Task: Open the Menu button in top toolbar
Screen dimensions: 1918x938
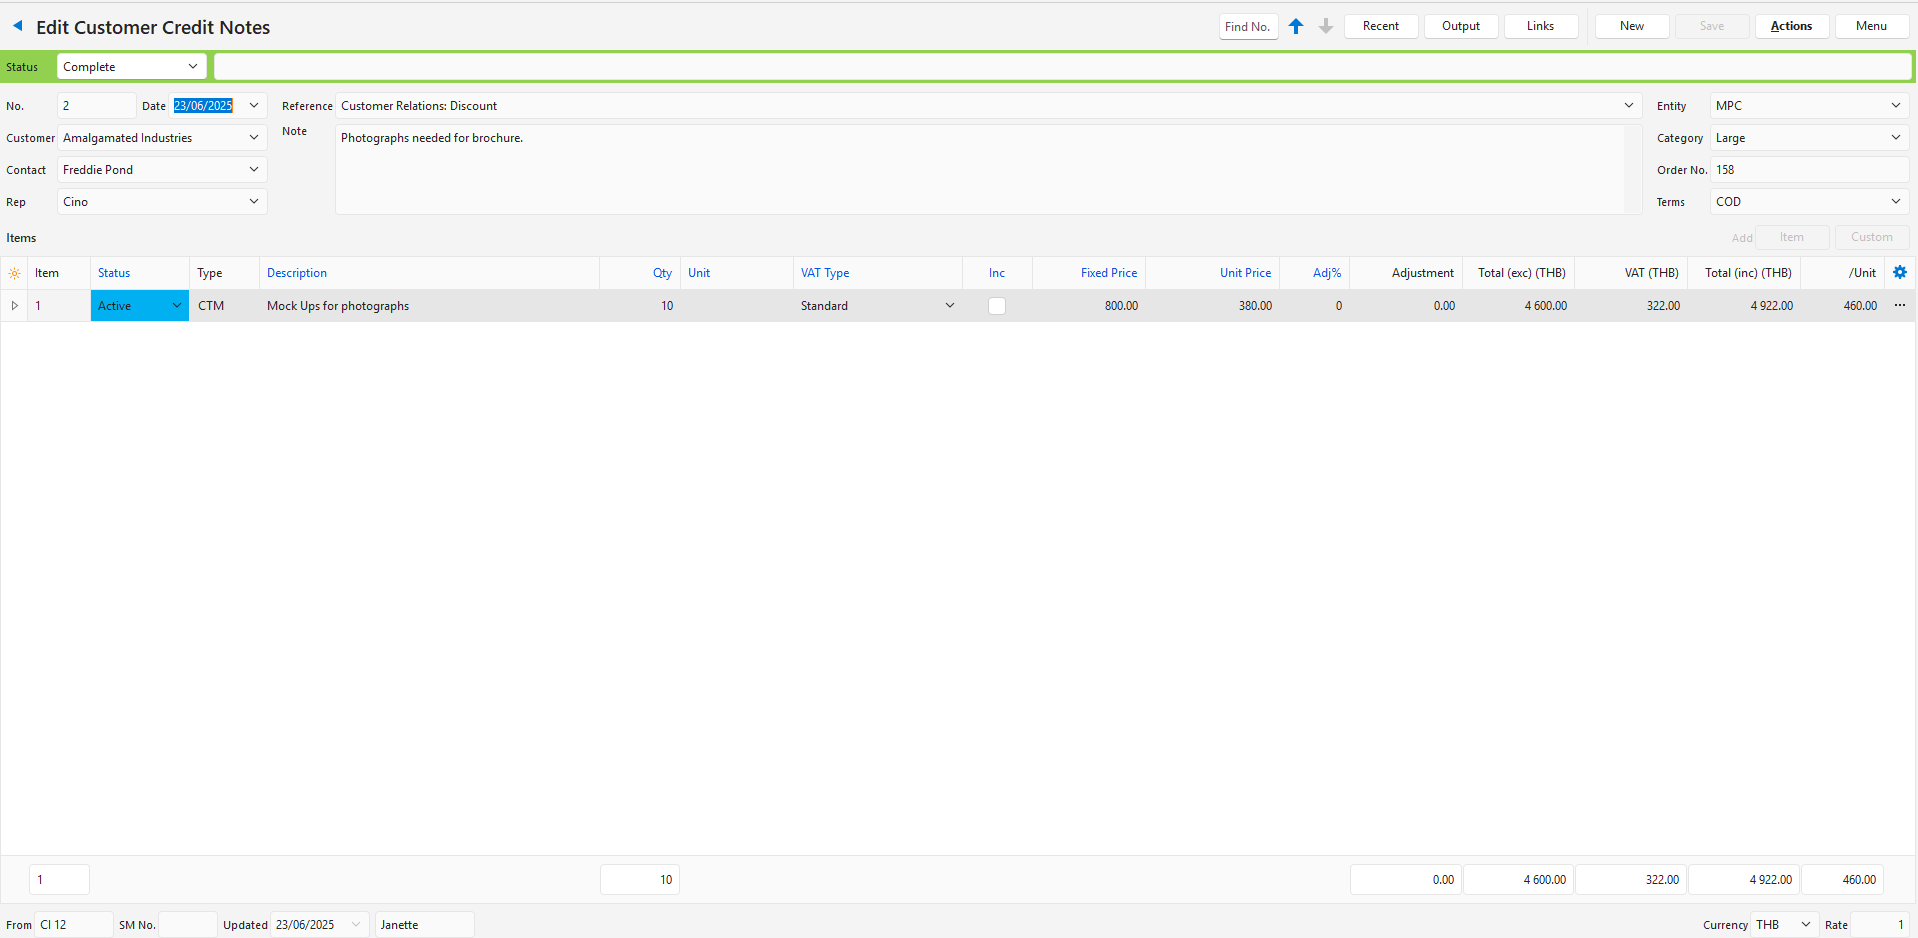Action: pos(1871,26)
